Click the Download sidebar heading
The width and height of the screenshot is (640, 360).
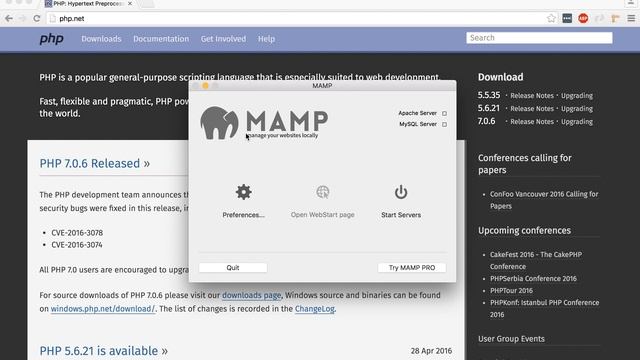point(500,77)
